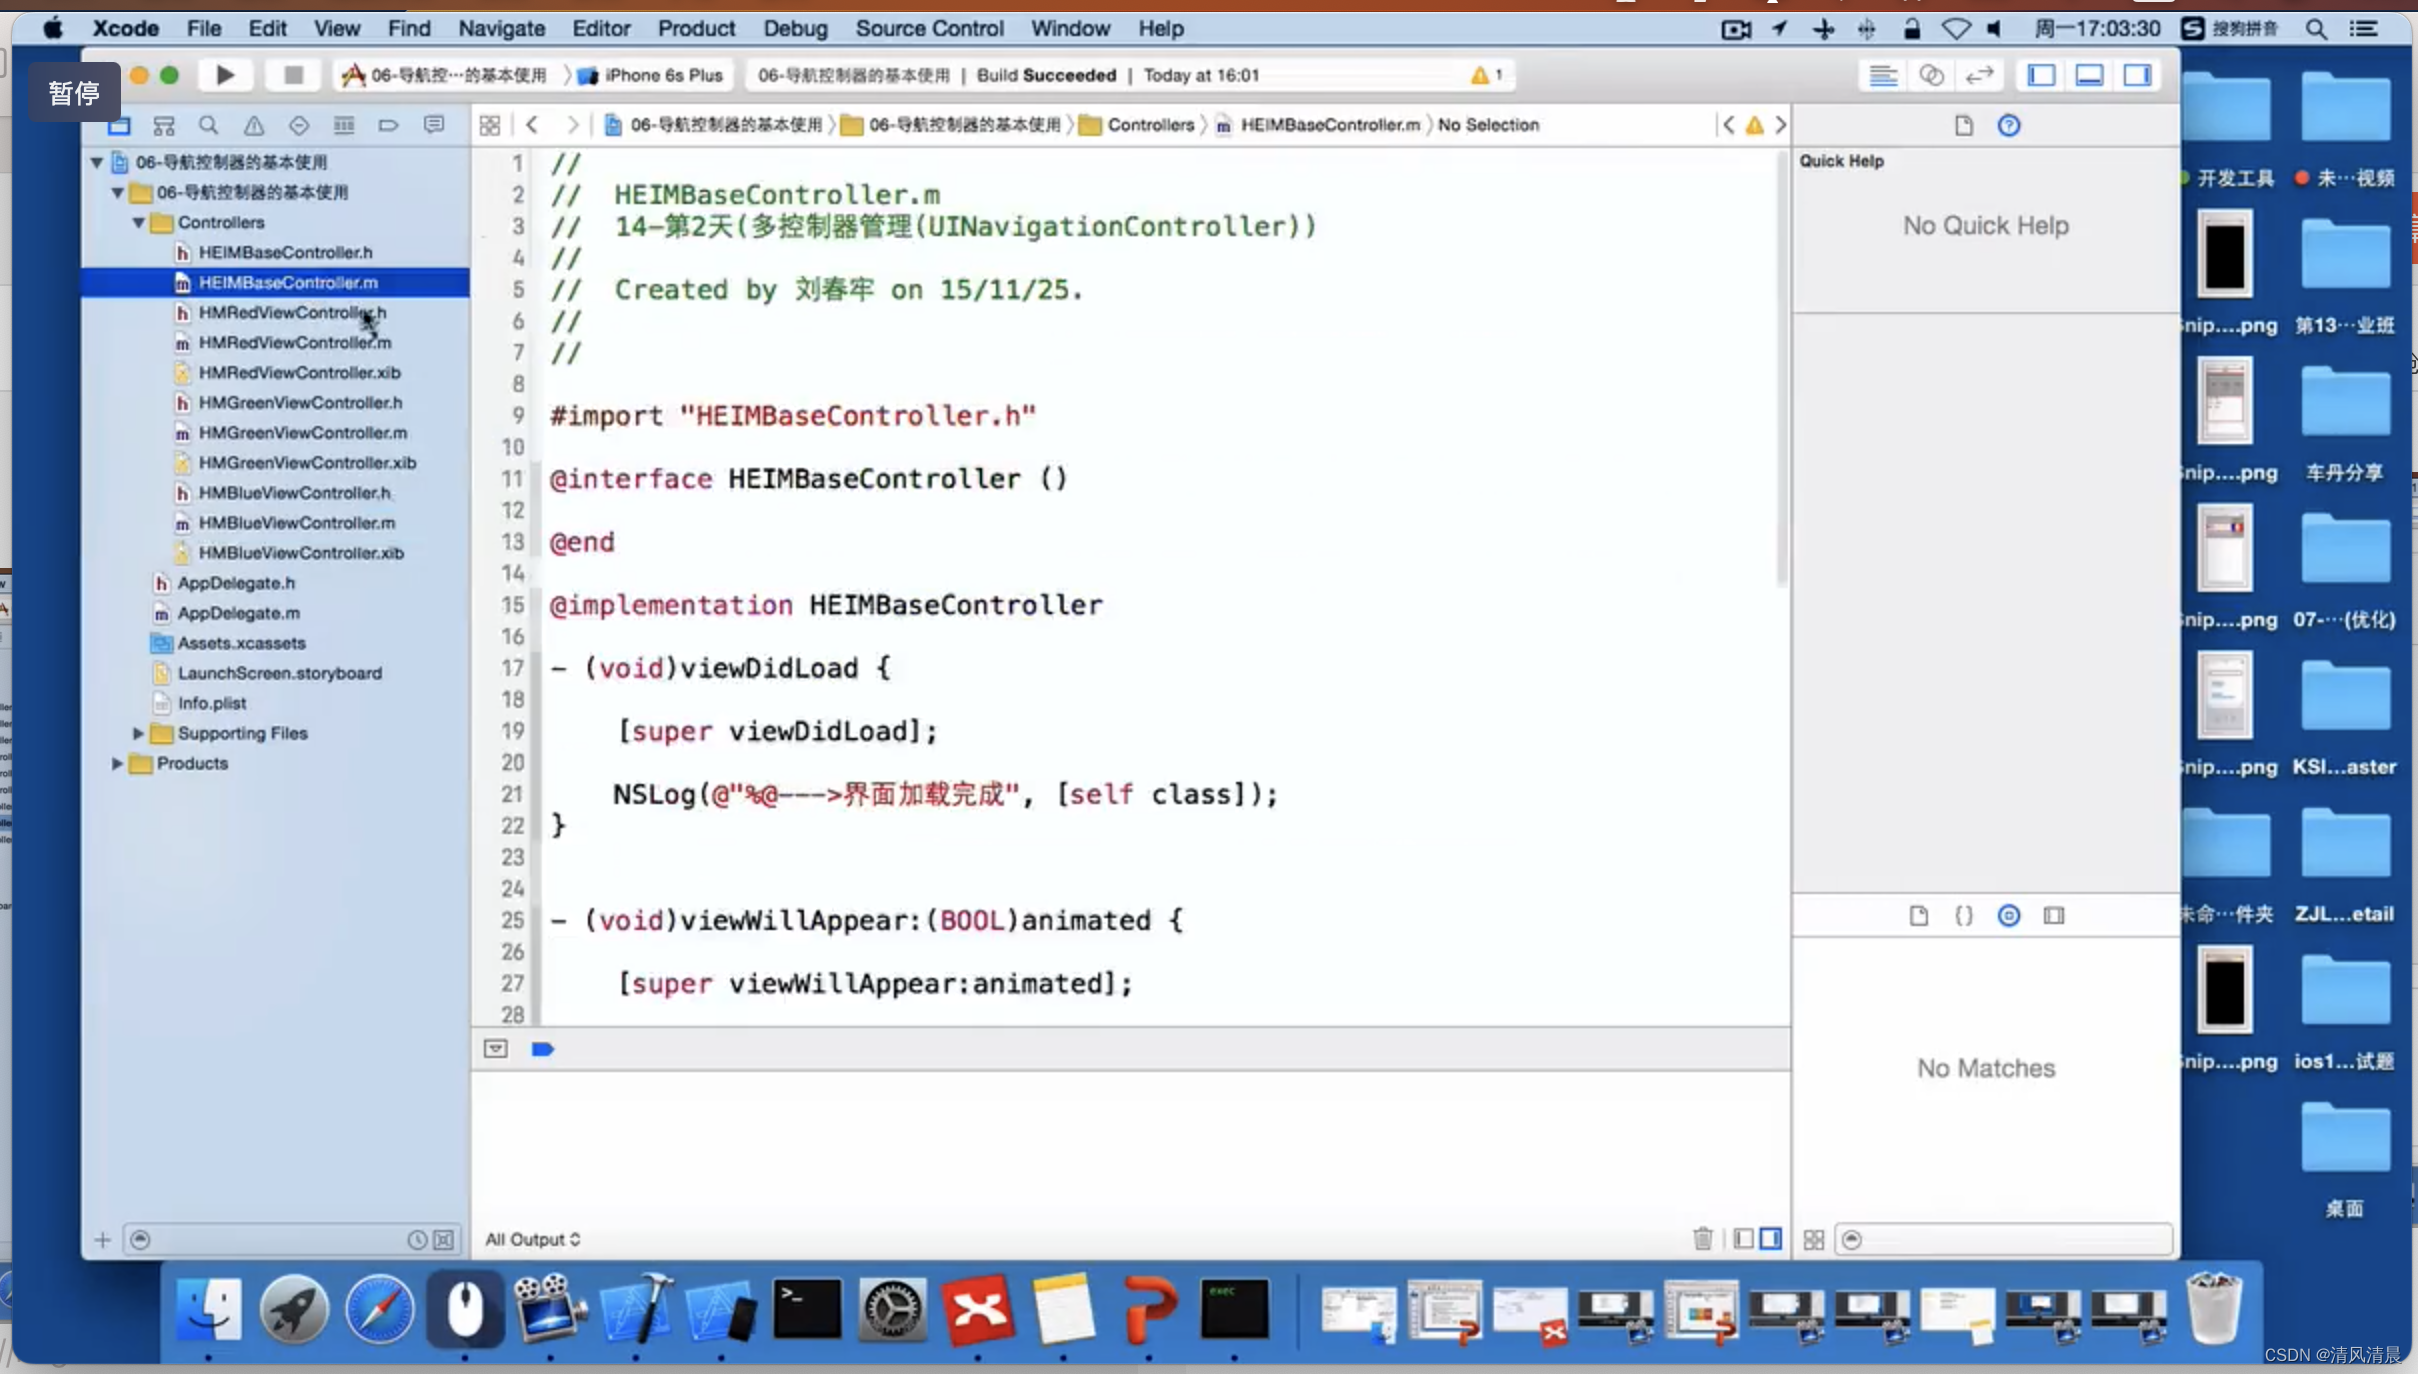Screen dimensions: 2418x1374
Task: Open the Navigate menu in menu bar
Action: [500, 28]
